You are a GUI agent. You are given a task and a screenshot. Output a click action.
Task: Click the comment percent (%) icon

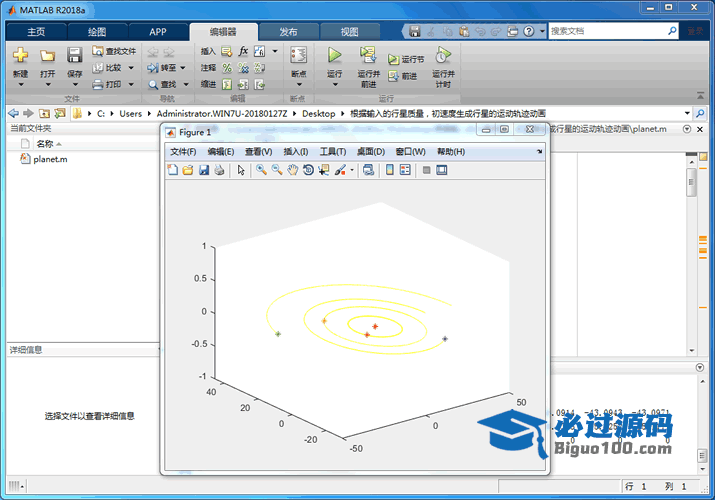pyautogui.click(x=227, y=68)
